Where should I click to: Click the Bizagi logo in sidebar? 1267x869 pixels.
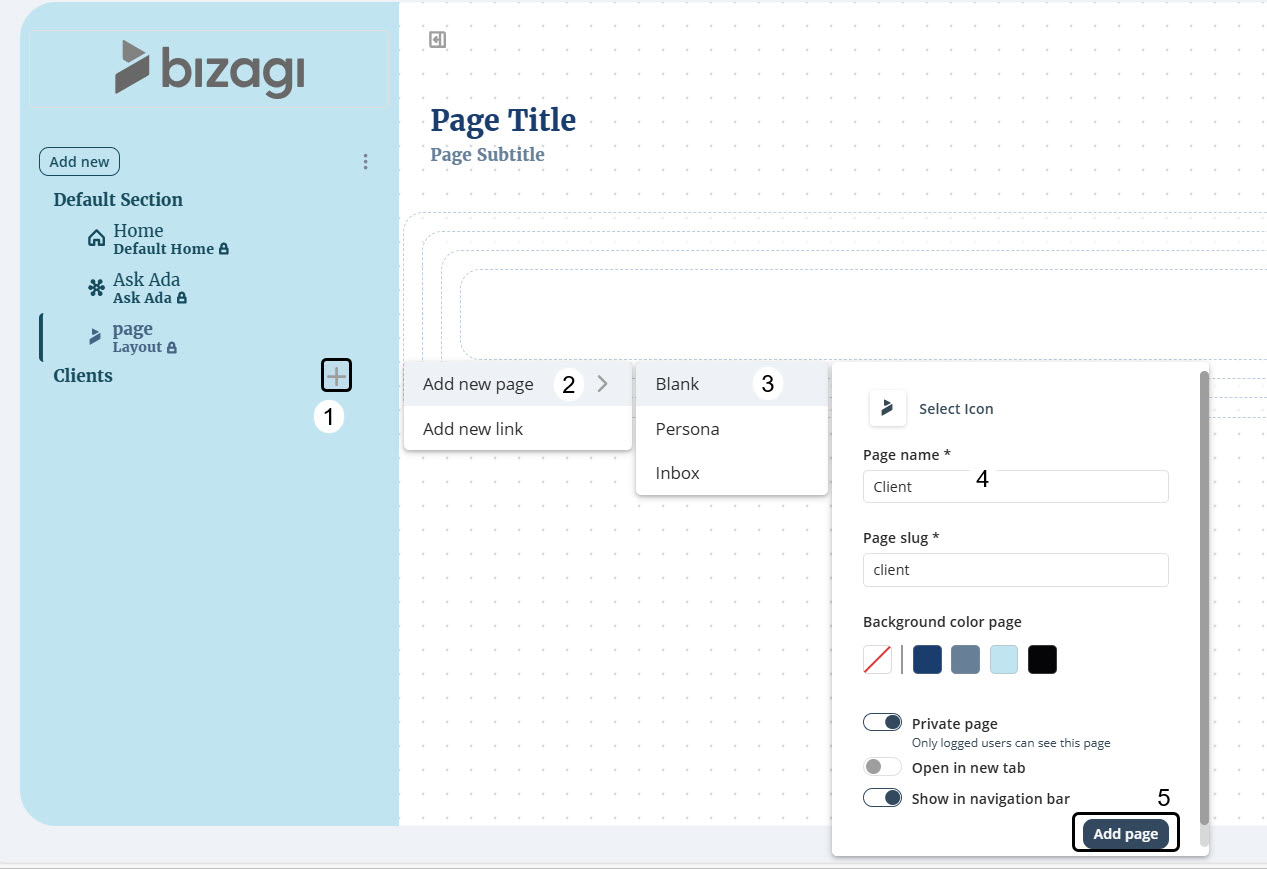(210, 68)
